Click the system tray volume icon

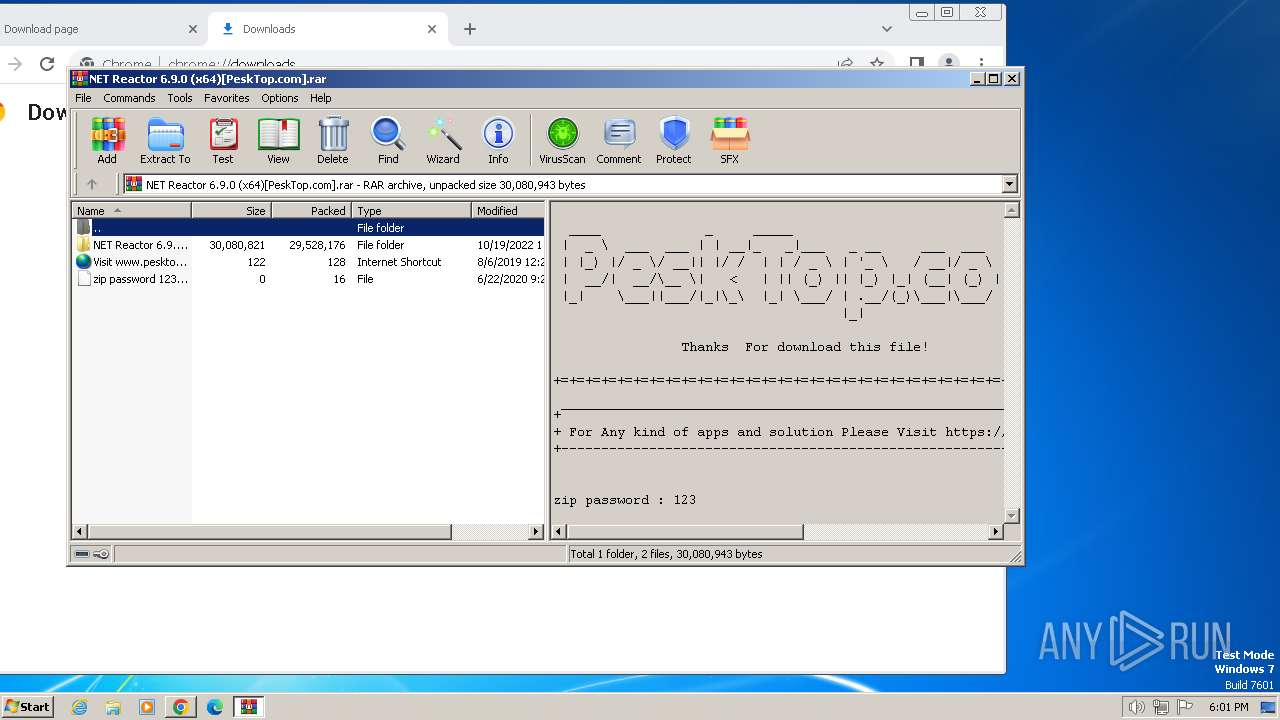click(x=1136, y=707)
